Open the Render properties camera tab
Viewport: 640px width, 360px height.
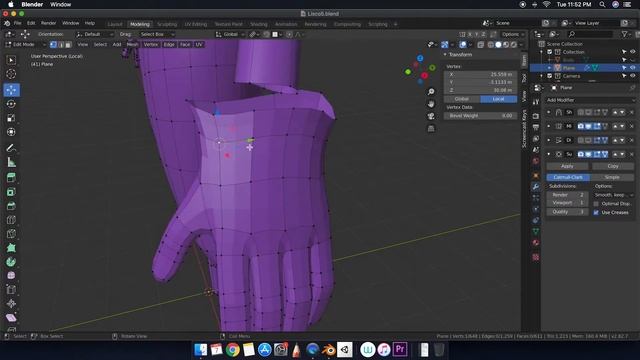click(536, 116)
